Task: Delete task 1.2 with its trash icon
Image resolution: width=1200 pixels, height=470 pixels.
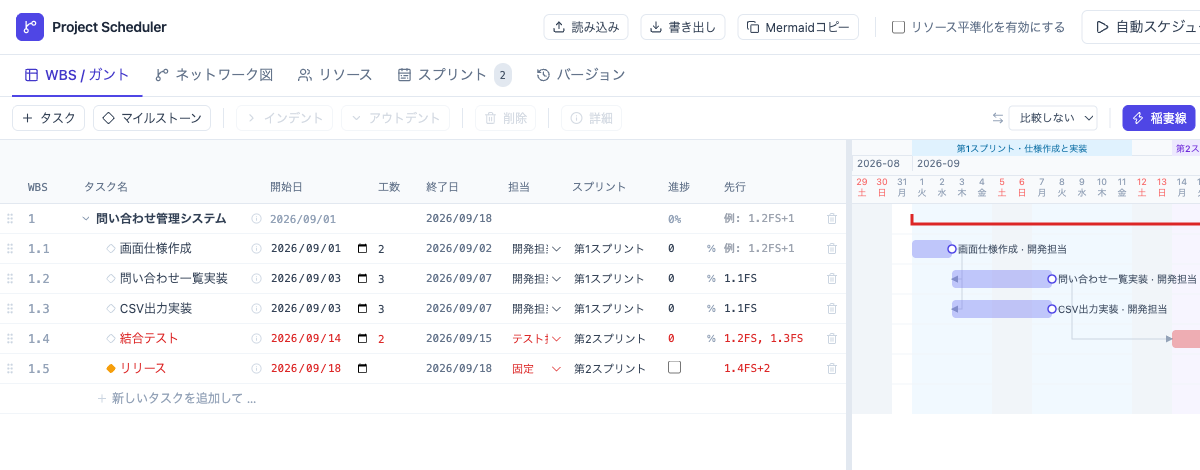Action: [831, 279]
